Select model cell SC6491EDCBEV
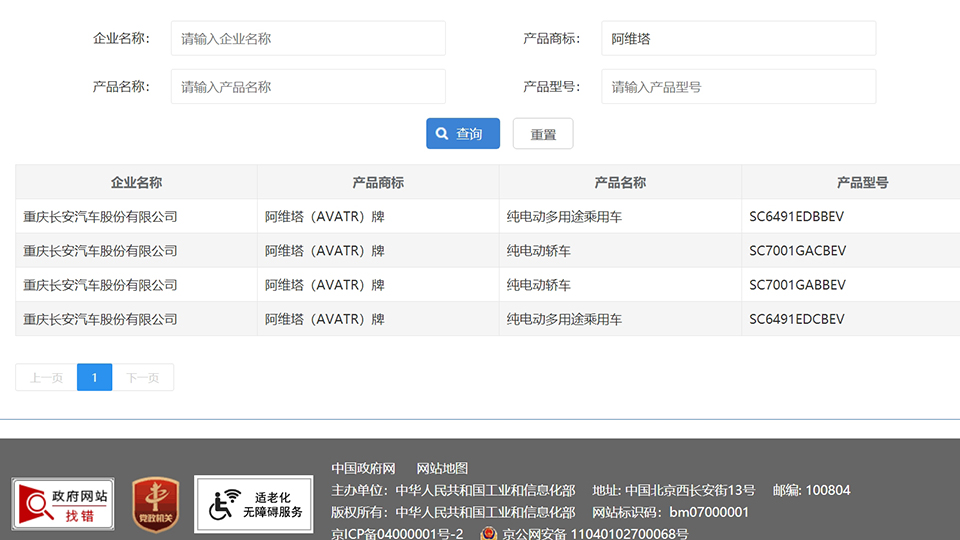Viewport: 960px width, 540px height. click(x=797, y=319)
